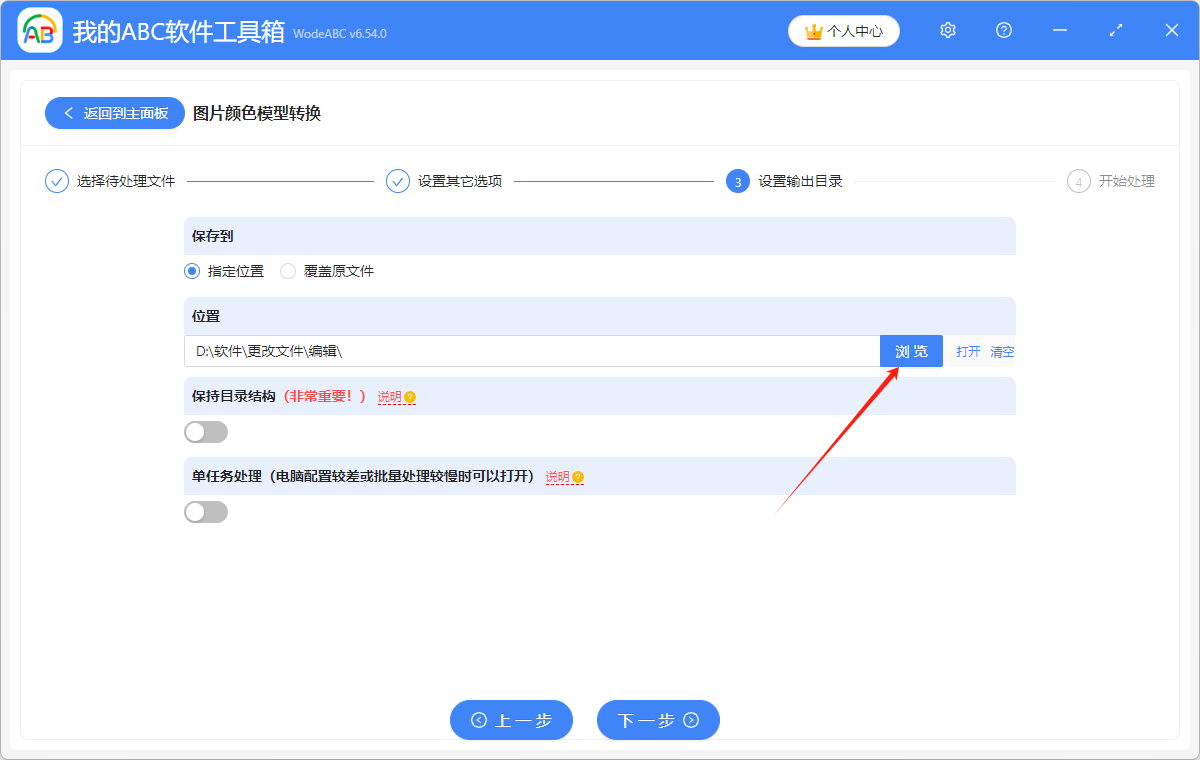The height and width of the screenshot is (760, 1200).
Task: Select the 覆盖原文件 radio option
Action: click(288, 271)
